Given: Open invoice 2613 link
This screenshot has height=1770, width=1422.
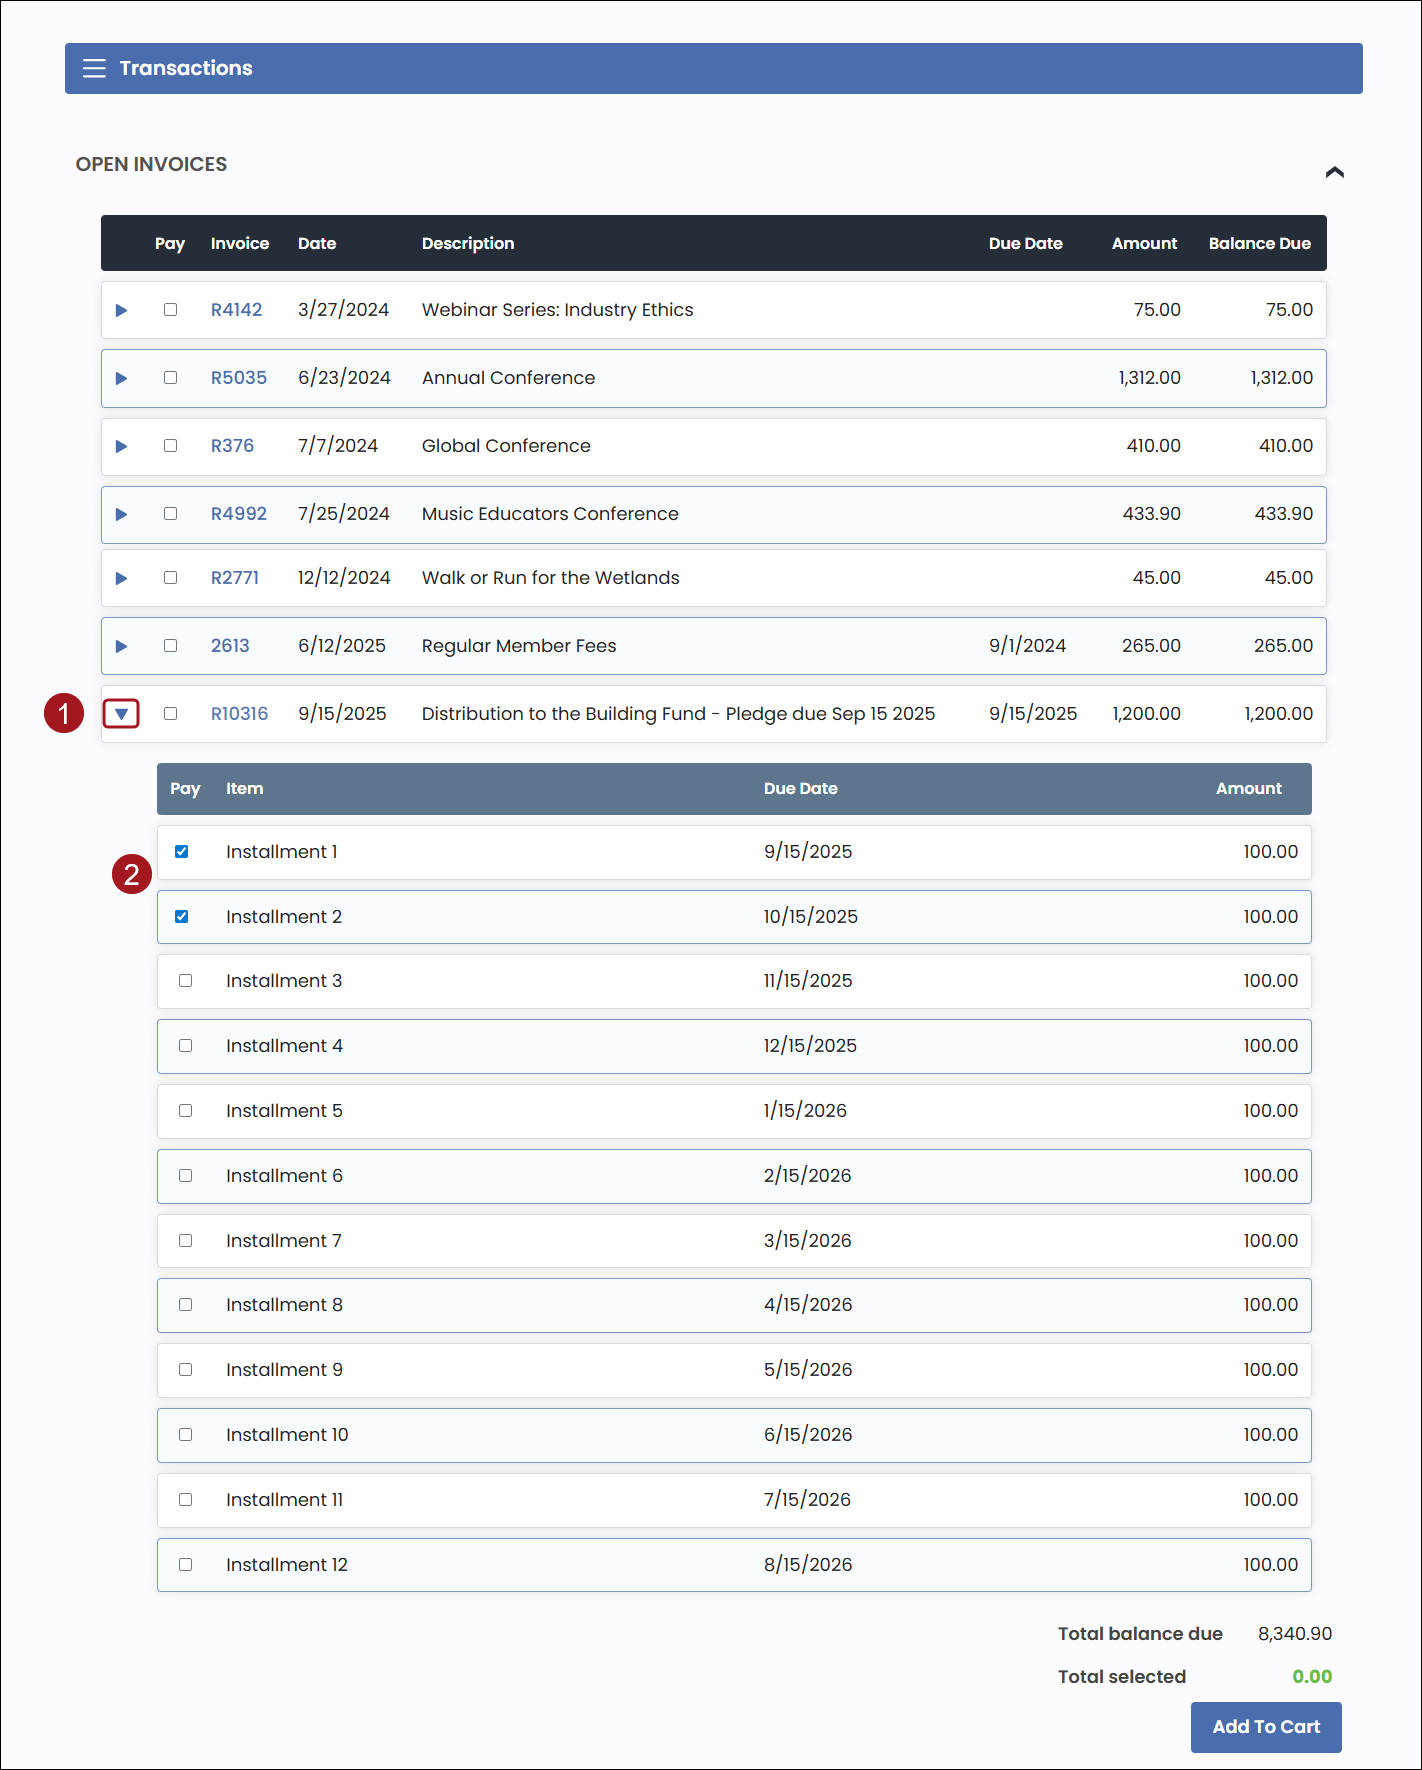Looking at the screenshot, I should (x=230, y=646).
